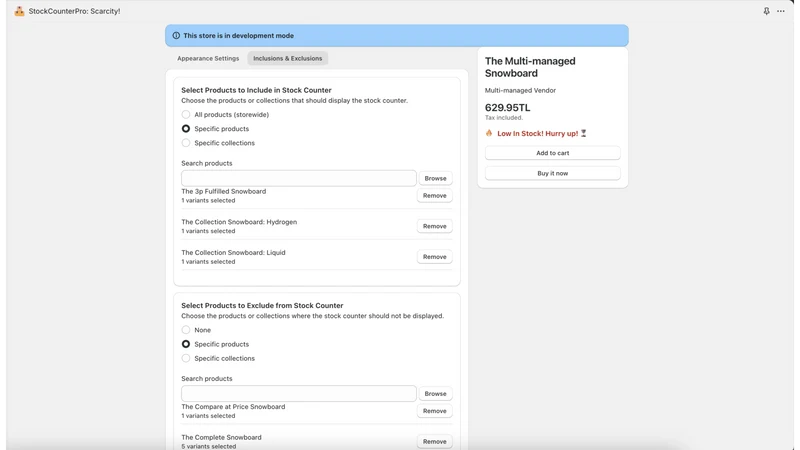Click Browse in the Exclude section
This screenshot has height=450, width=800.
click(x=435, y=393)
